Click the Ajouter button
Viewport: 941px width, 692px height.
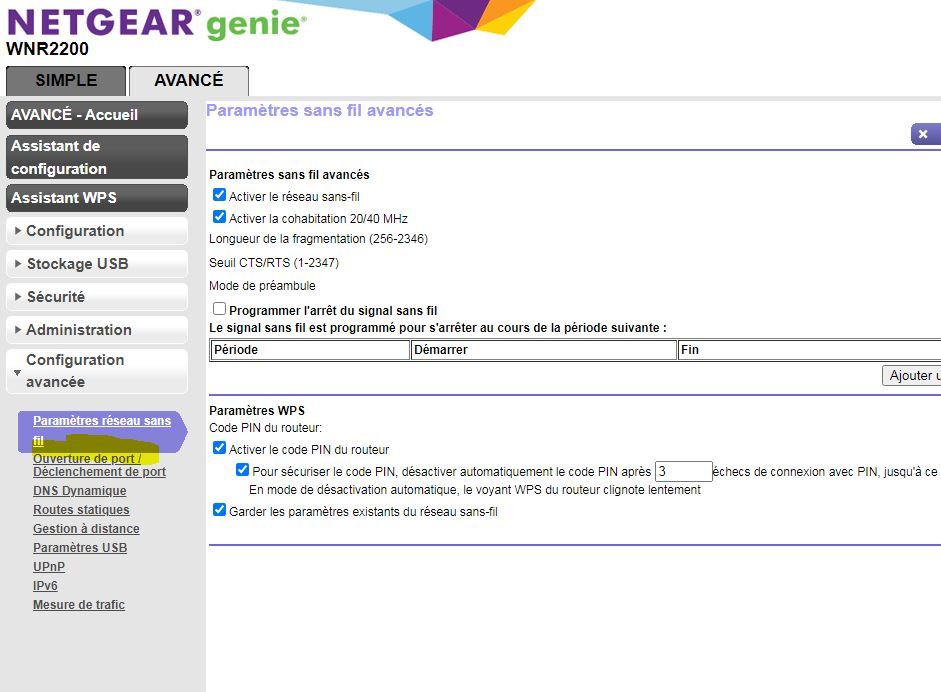pyautogui.click(x=912, y=376)
